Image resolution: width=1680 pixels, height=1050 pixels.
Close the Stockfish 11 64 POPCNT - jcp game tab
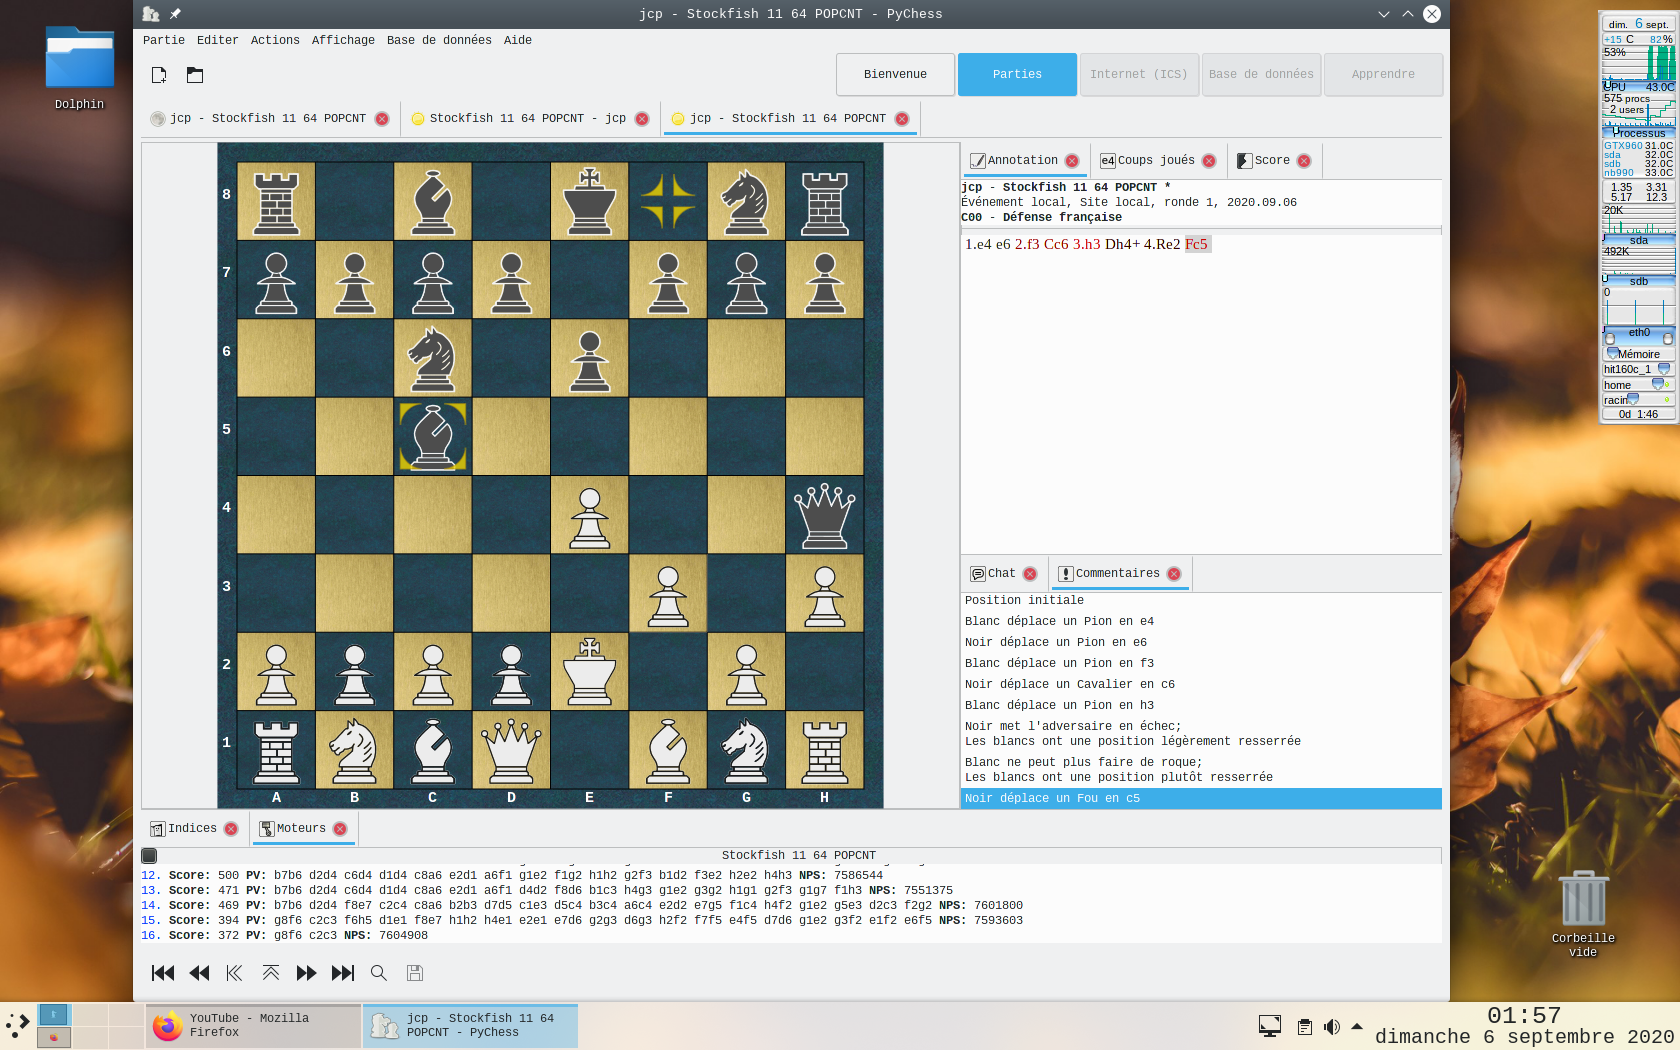click(642, 119)
